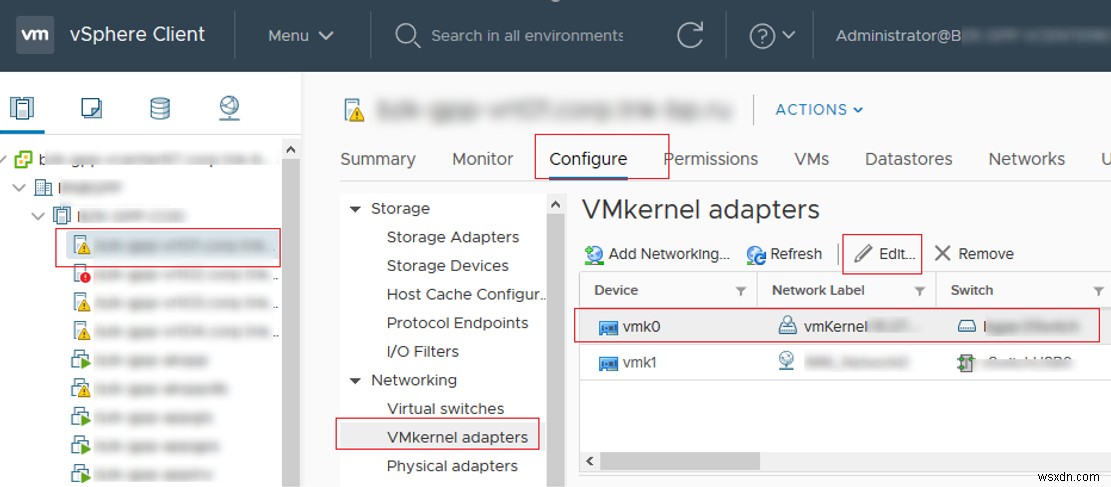Open Virtual switches

click(445, 409)
